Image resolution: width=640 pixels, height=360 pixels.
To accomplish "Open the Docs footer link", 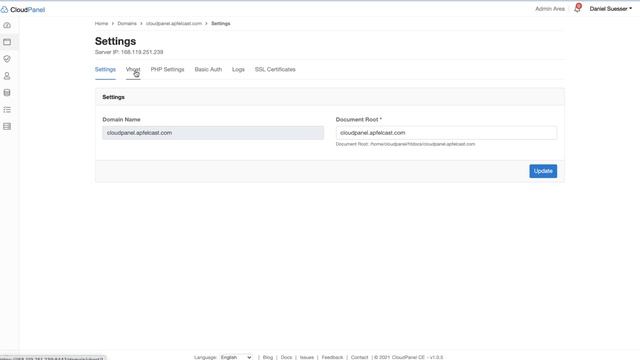I will [286, 357].
